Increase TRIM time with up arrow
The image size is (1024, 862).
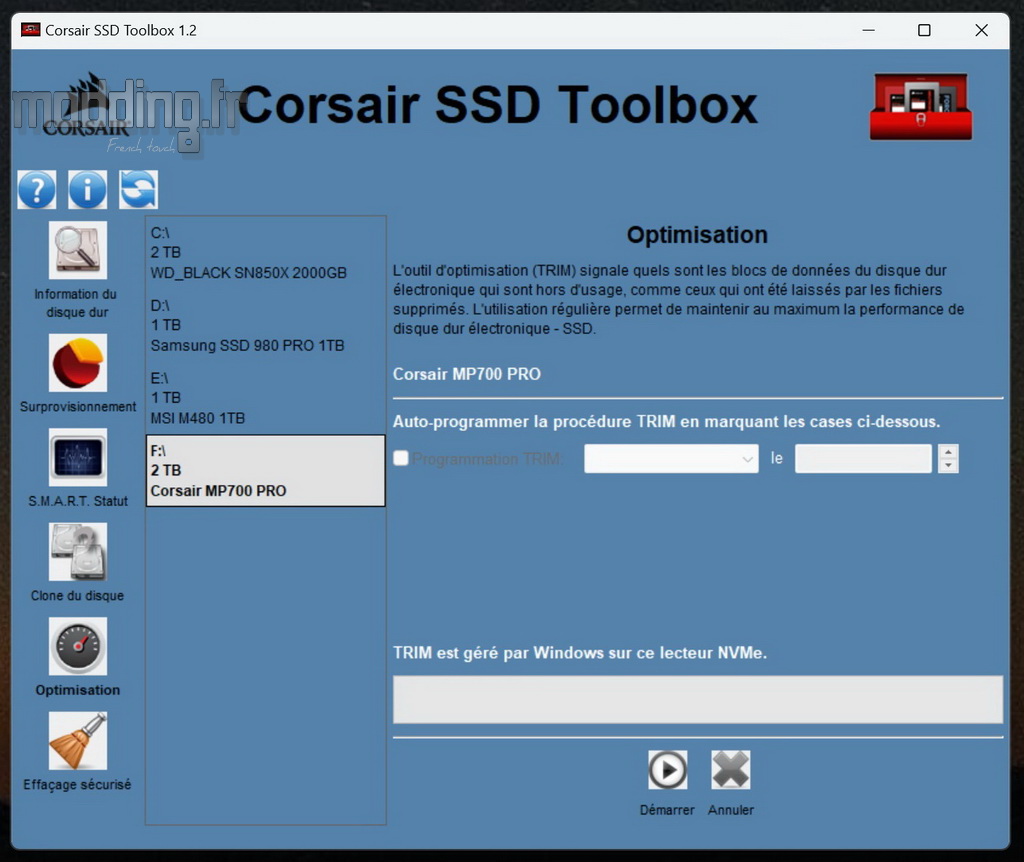pyautogui.click(x=948, y=451)
